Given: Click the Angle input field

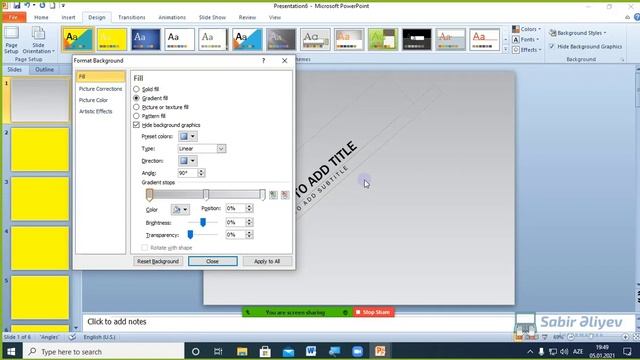Looking at the screenshot, I should [187, 173].
